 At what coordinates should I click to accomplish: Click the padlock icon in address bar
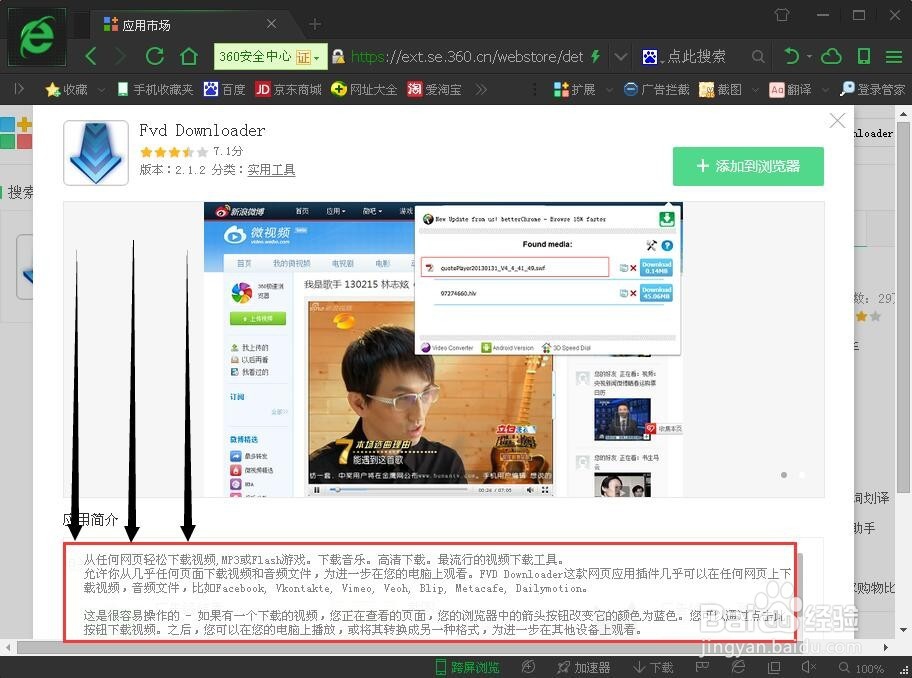338,56
